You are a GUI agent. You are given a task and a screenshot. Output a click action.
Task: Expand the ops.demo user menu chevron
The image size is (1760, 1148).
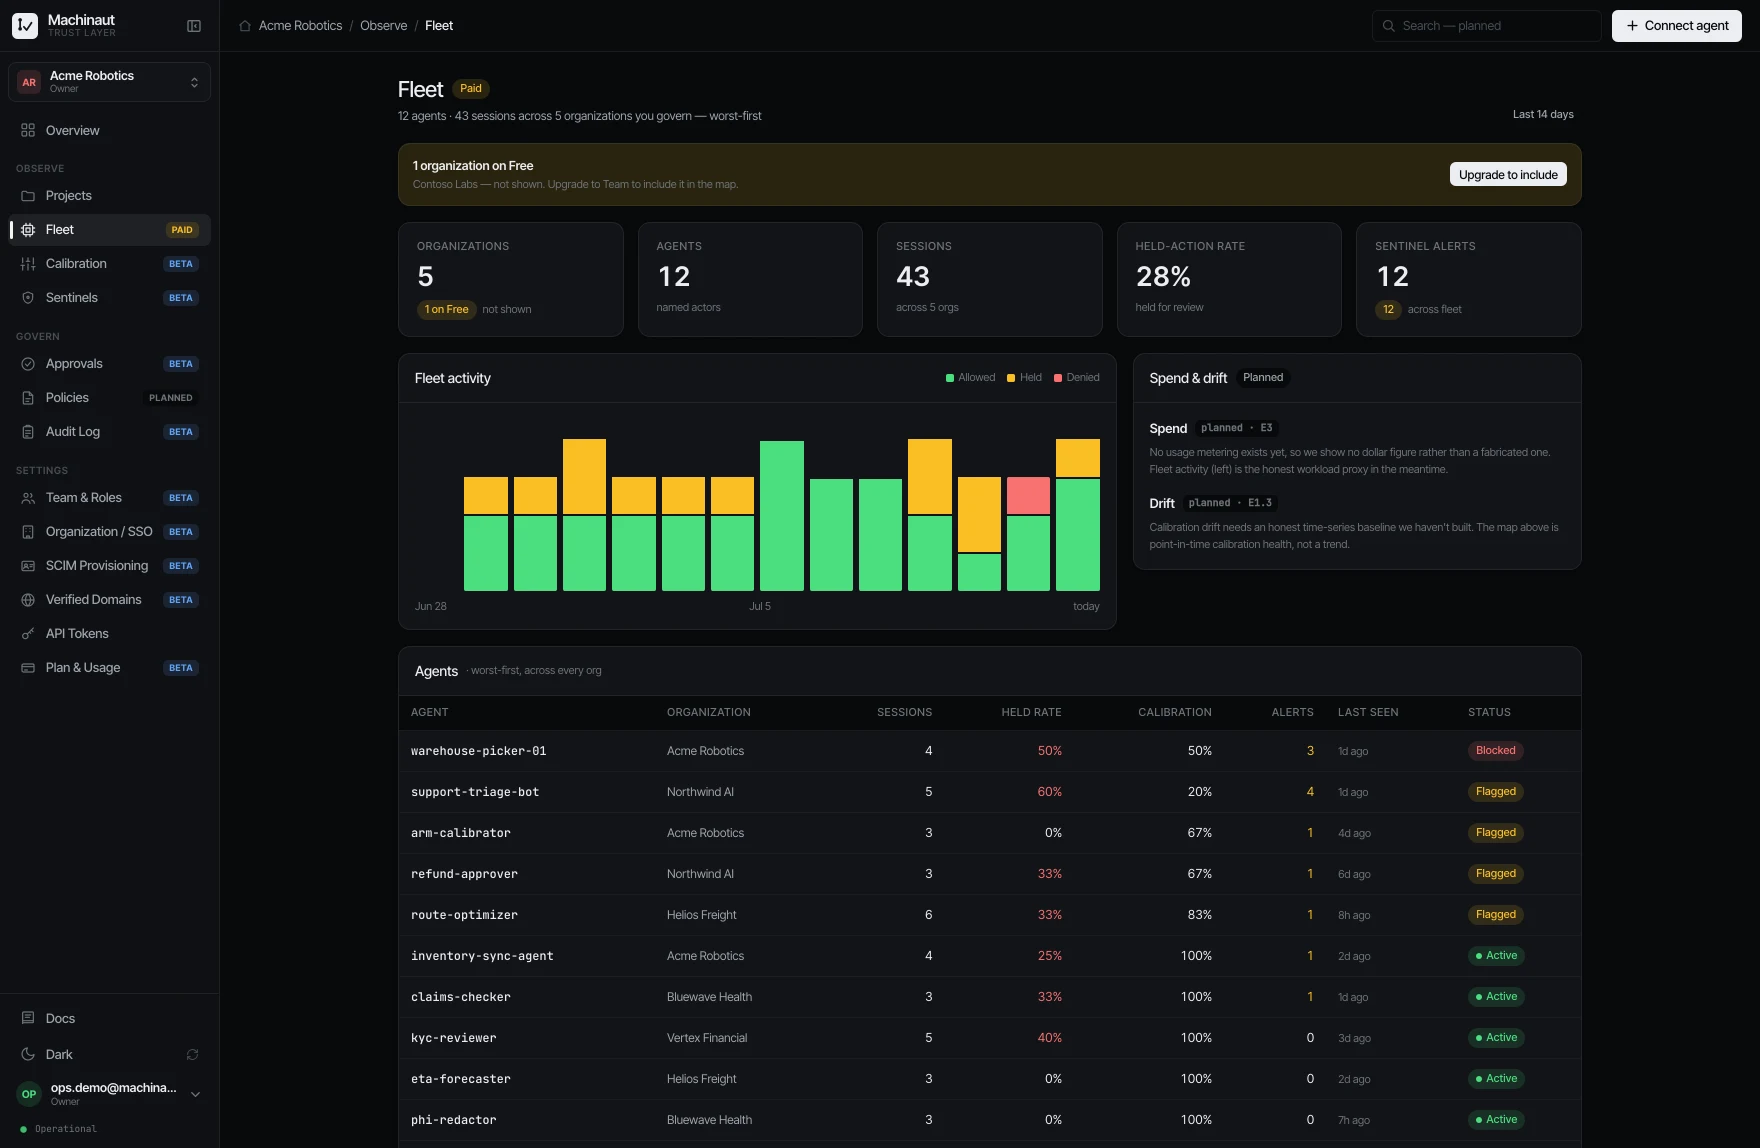(195, 1094)
